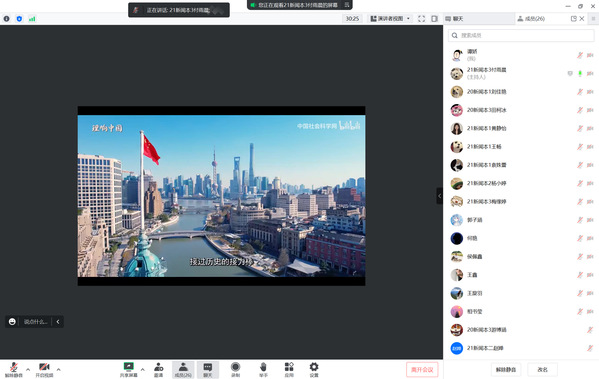
Task: Collapse the side panel with chevron handle
Action: pyautogui.click(x=440, y=196)
